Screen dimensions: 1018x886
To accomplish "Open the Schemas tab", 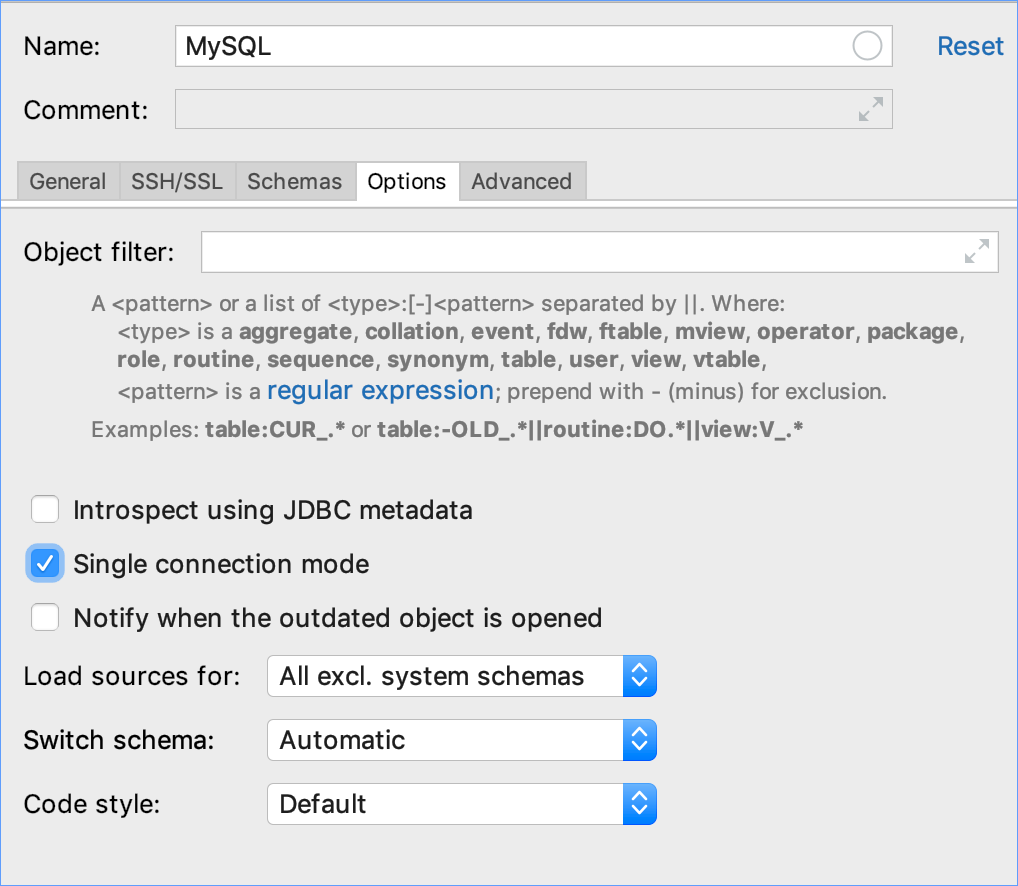I will [x=295, y=181].
